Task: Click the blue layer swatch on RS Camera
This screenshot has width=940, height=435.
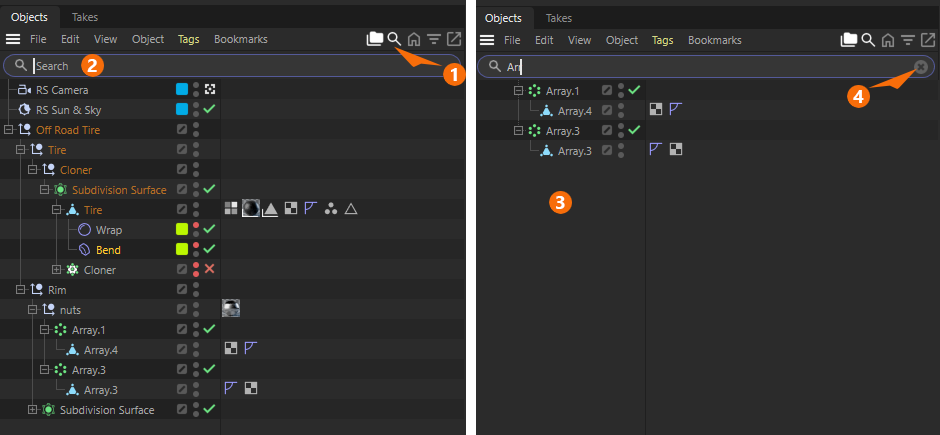Action: [x=182, y=89]
